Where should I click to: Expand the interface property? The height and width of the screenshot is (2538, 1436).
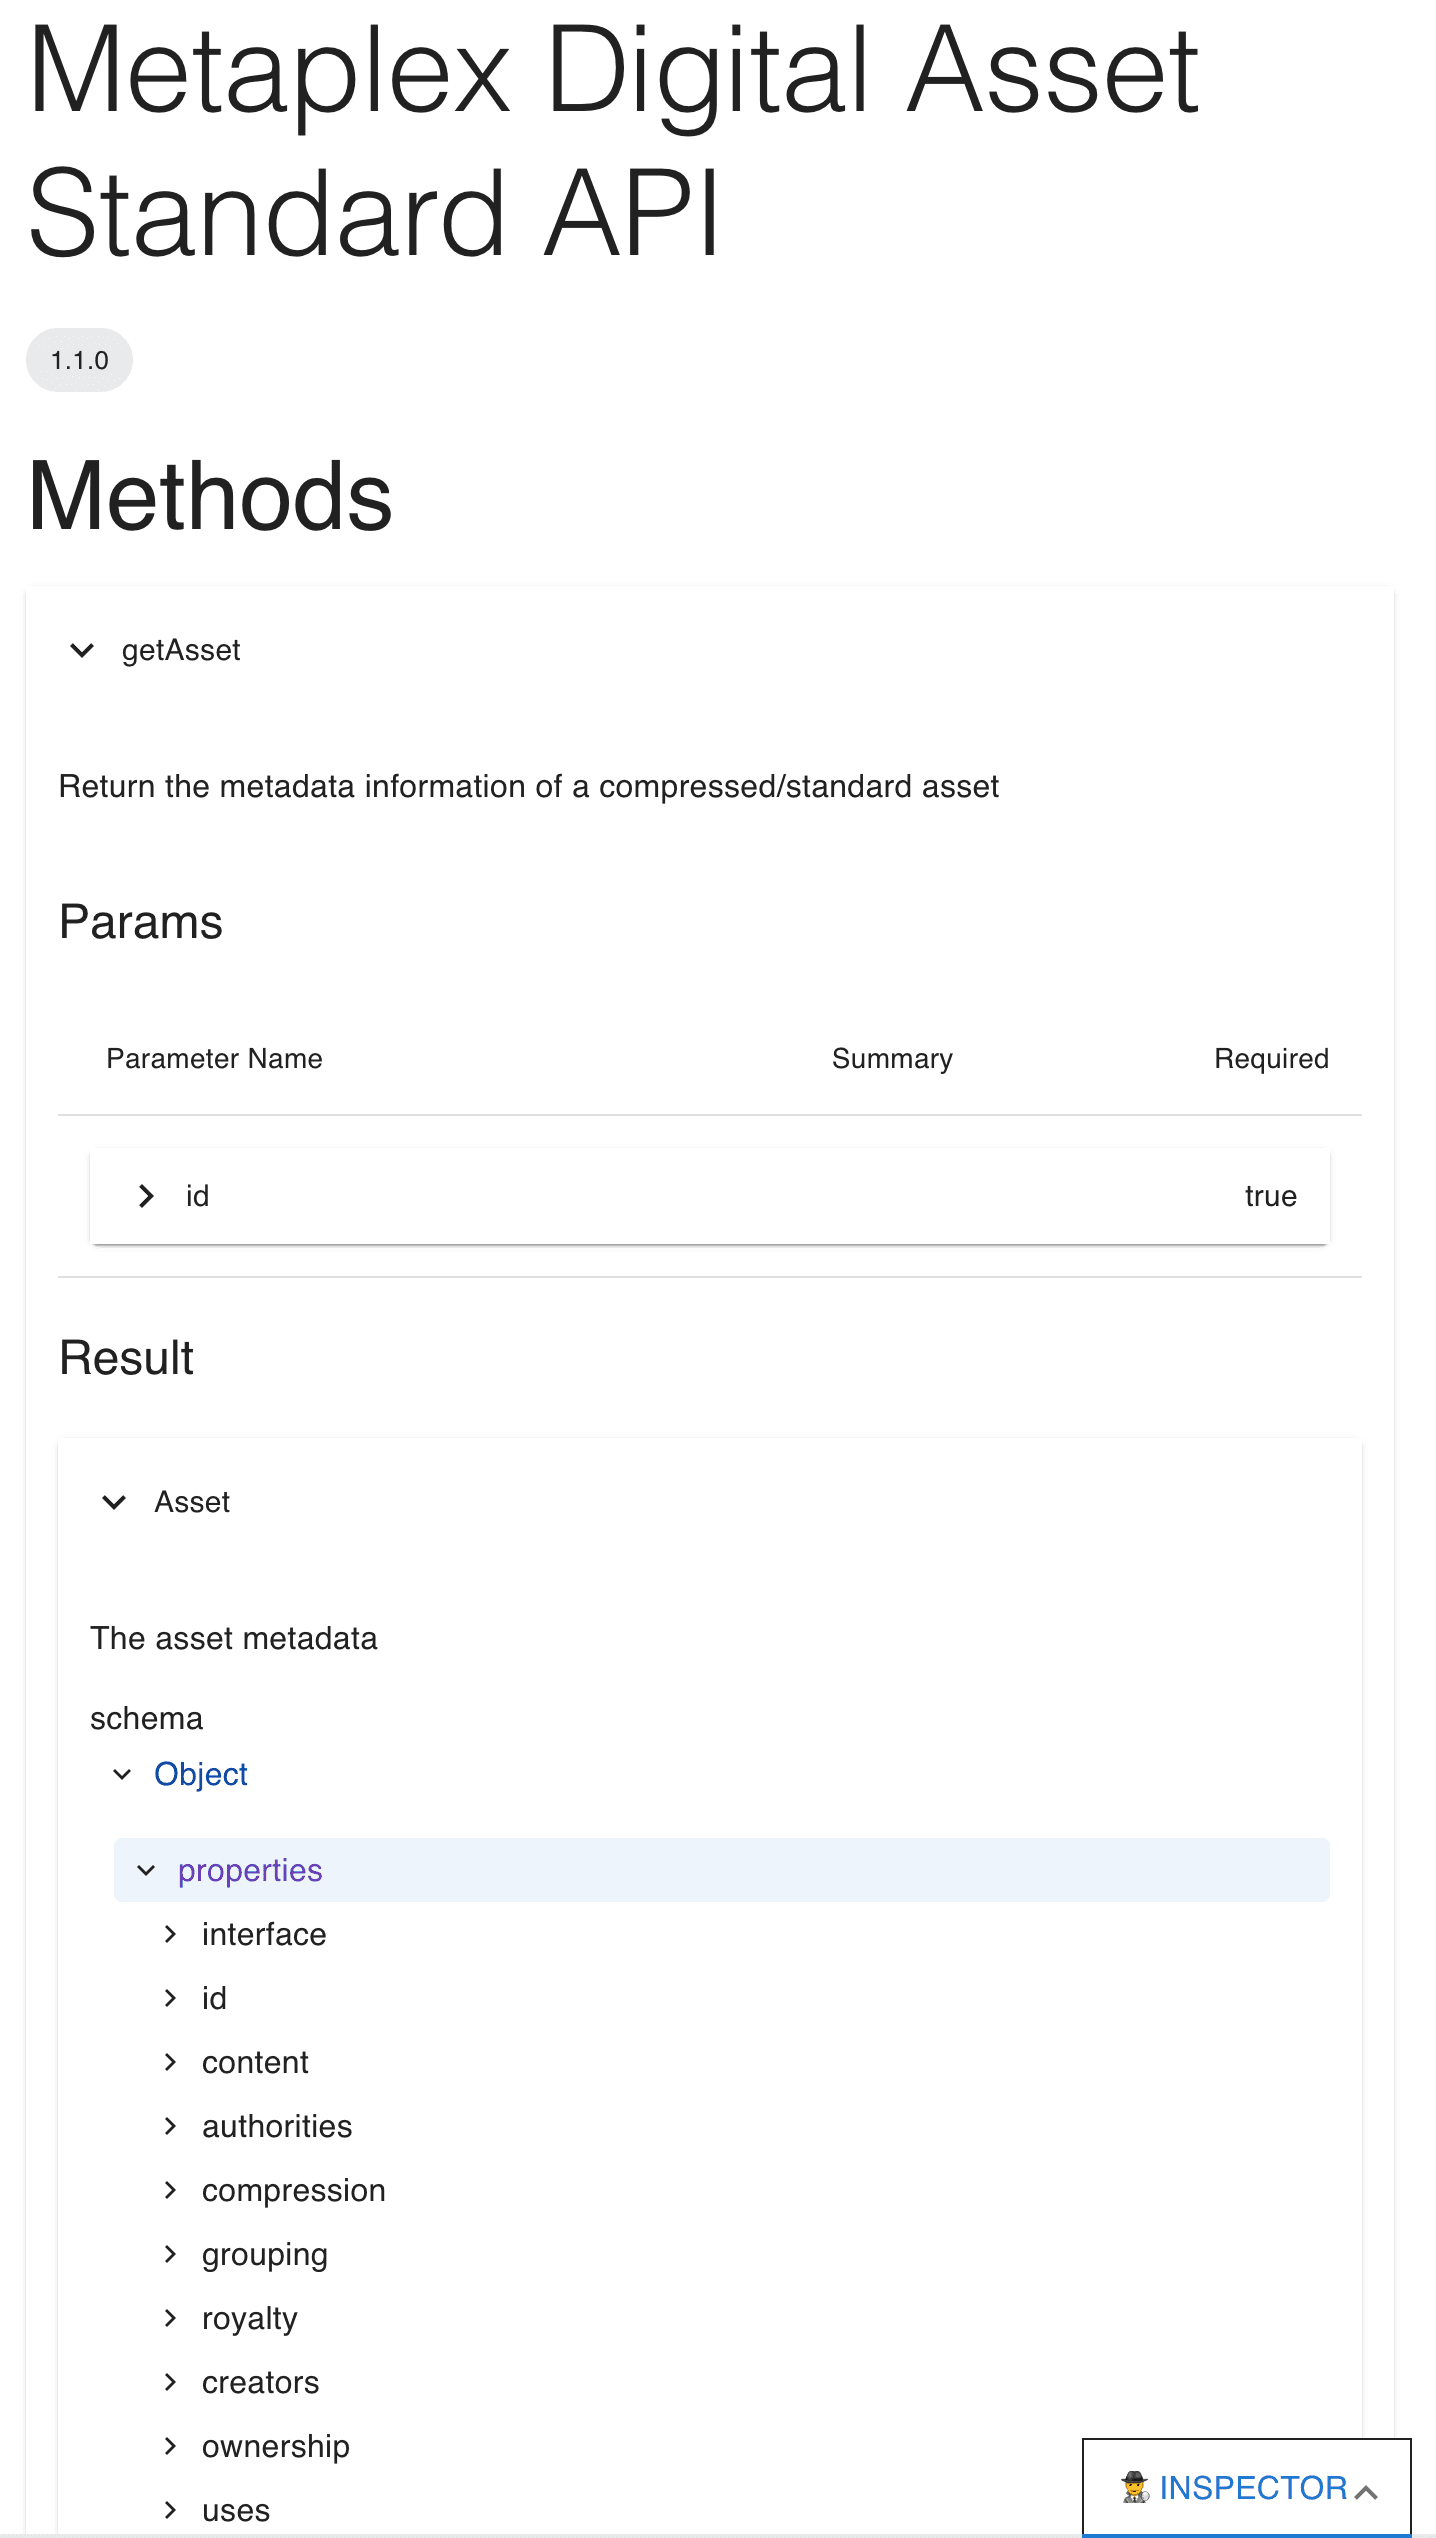(171, 1934)
